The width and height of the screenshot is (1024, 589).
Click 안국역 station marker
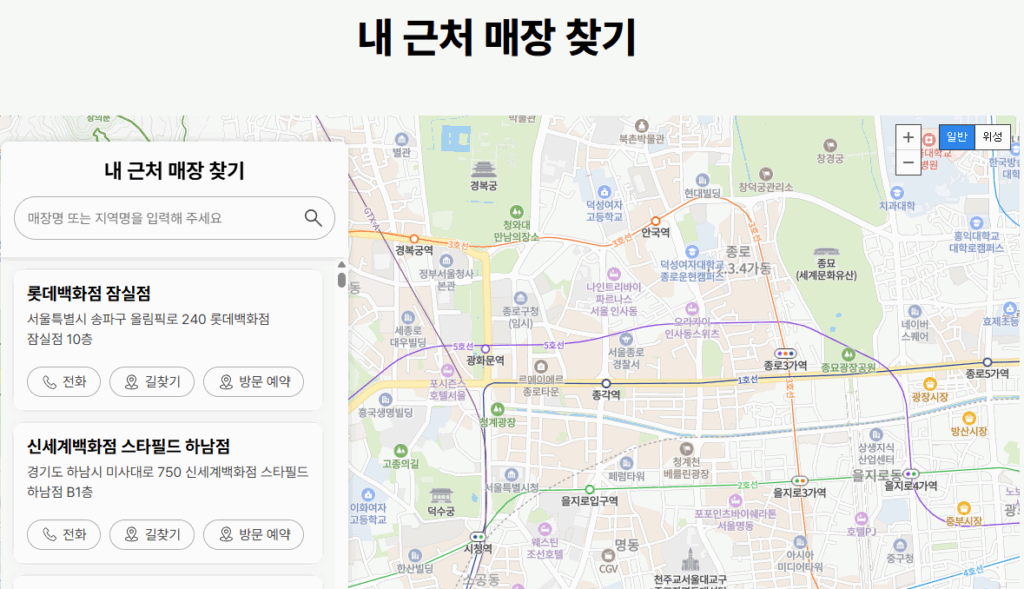coord(656,221)
